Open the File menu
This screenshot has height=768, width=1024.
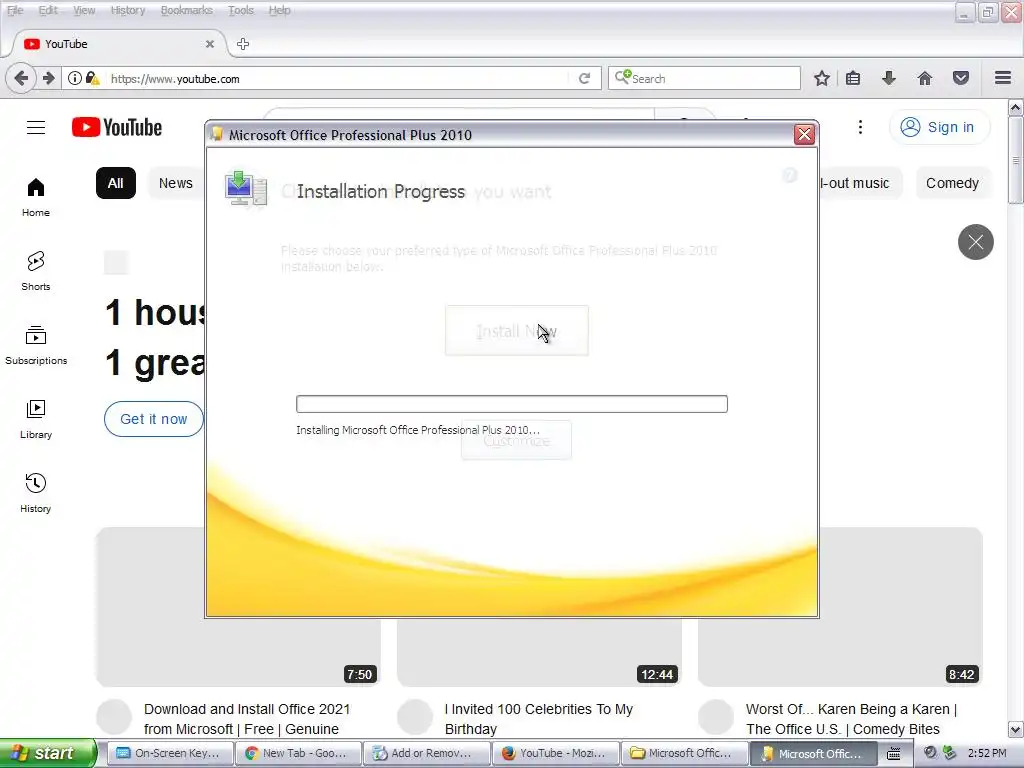pyautogui.click(x=14, y=10)
